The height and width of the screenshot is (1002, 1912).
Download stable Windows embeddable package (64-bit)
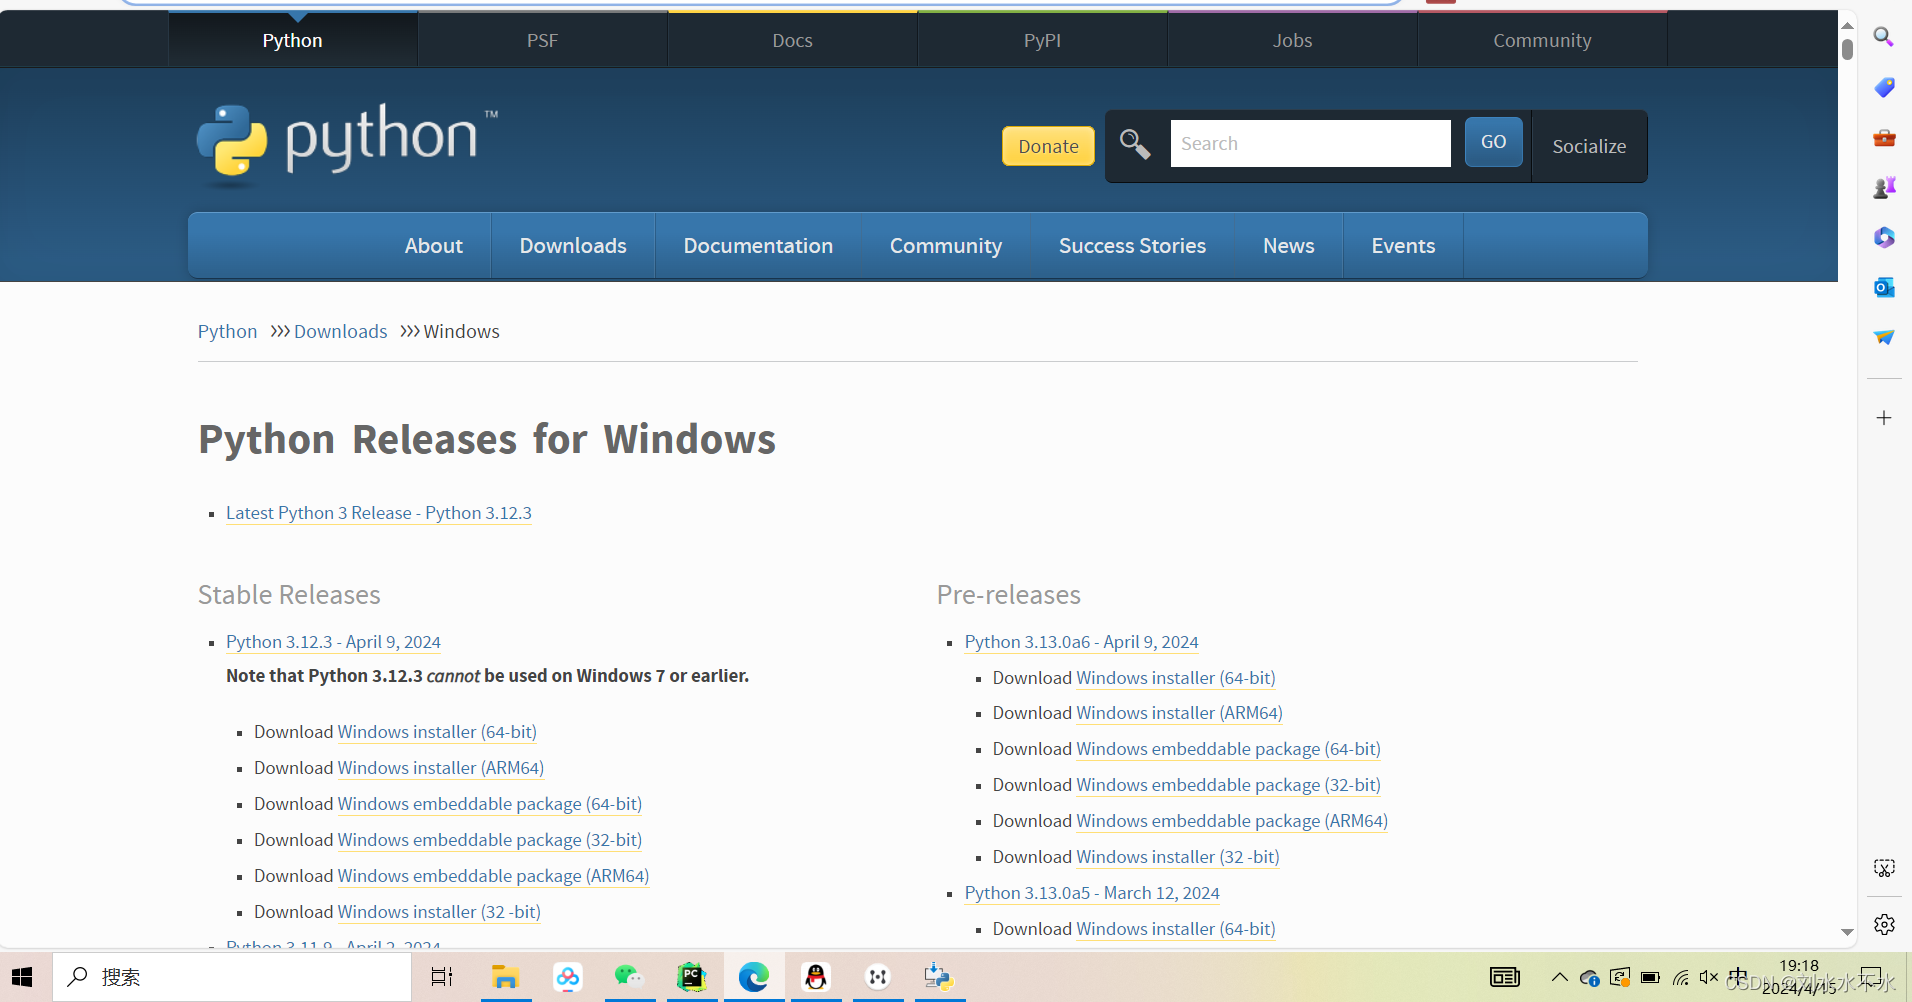pos(490,804)
